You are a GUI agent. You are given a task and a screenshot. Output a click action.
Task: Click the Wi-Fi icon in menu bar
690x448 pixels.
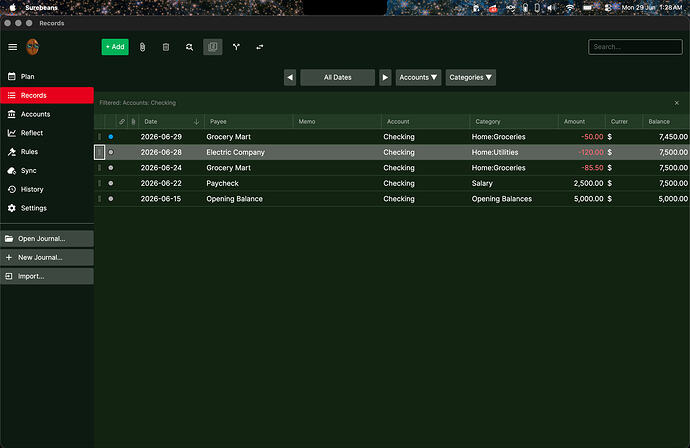point(570,7)
